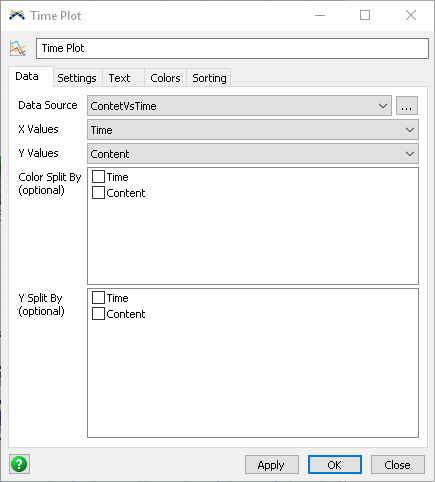Open the Y Values dropdown
Image resolution: width=435 pixels, height=482 pixels.
pyautogui.click(x=253, y=154)
